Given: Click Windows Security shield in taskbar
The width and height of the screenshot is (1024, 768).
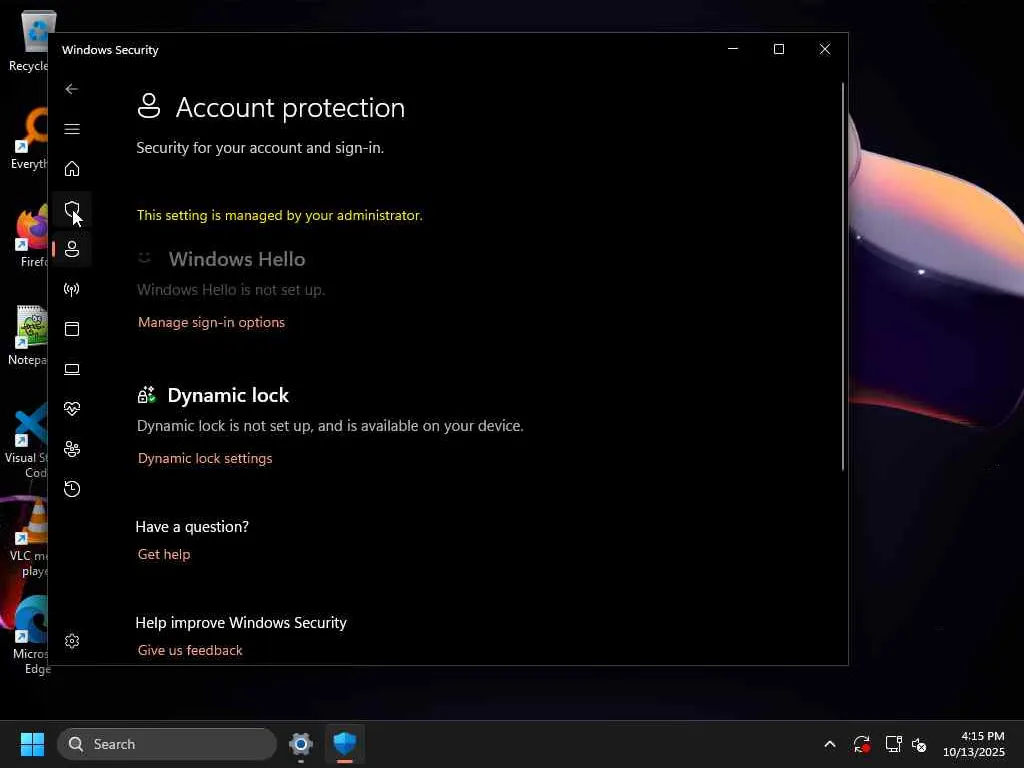Looking at the screenshot, I should pyautogui.click(x=345, y=744).
